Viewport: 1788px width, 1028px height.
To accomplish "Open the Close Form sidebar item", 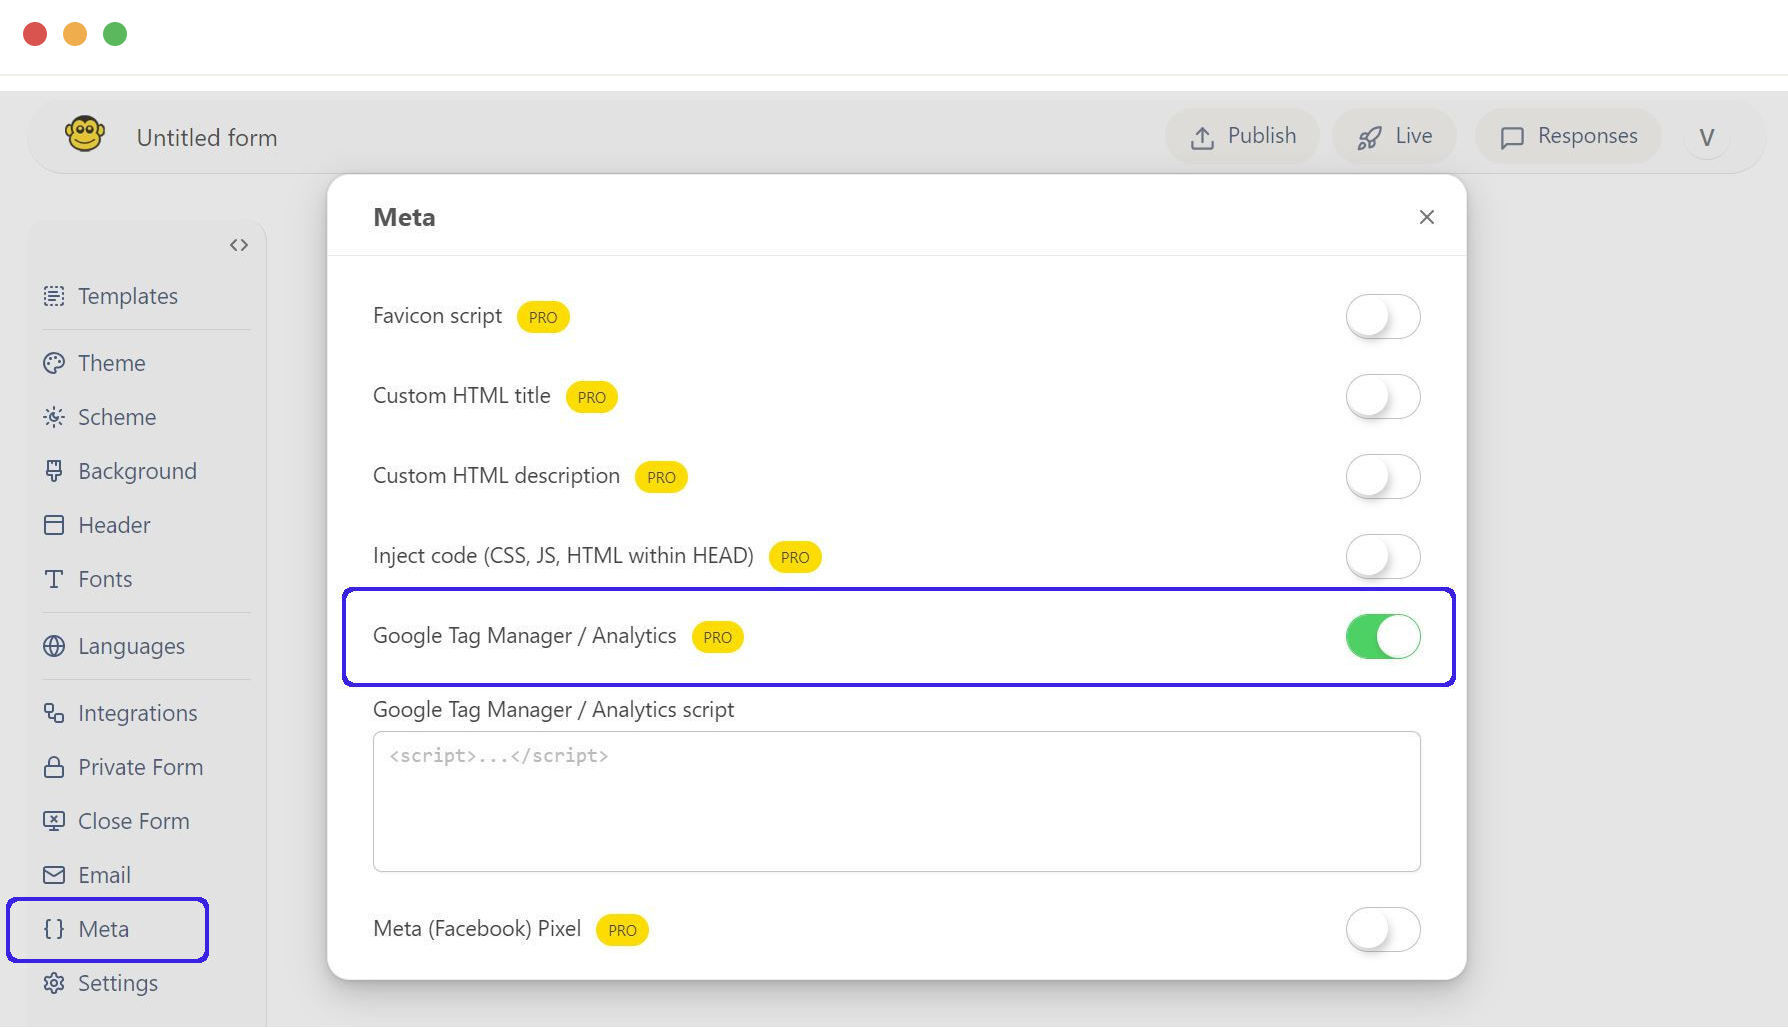I will pyautogui.click(x=133, y=821).
